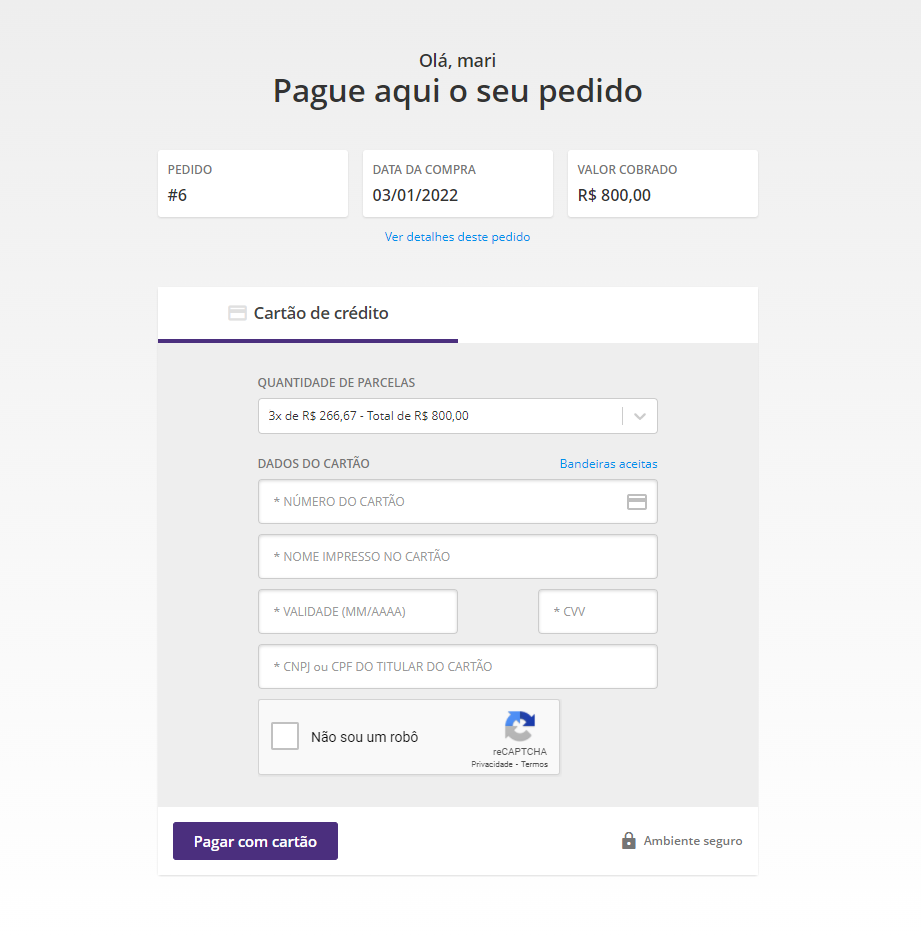Click the Valor cobrado R$ 800,00 card

(663, 183)
